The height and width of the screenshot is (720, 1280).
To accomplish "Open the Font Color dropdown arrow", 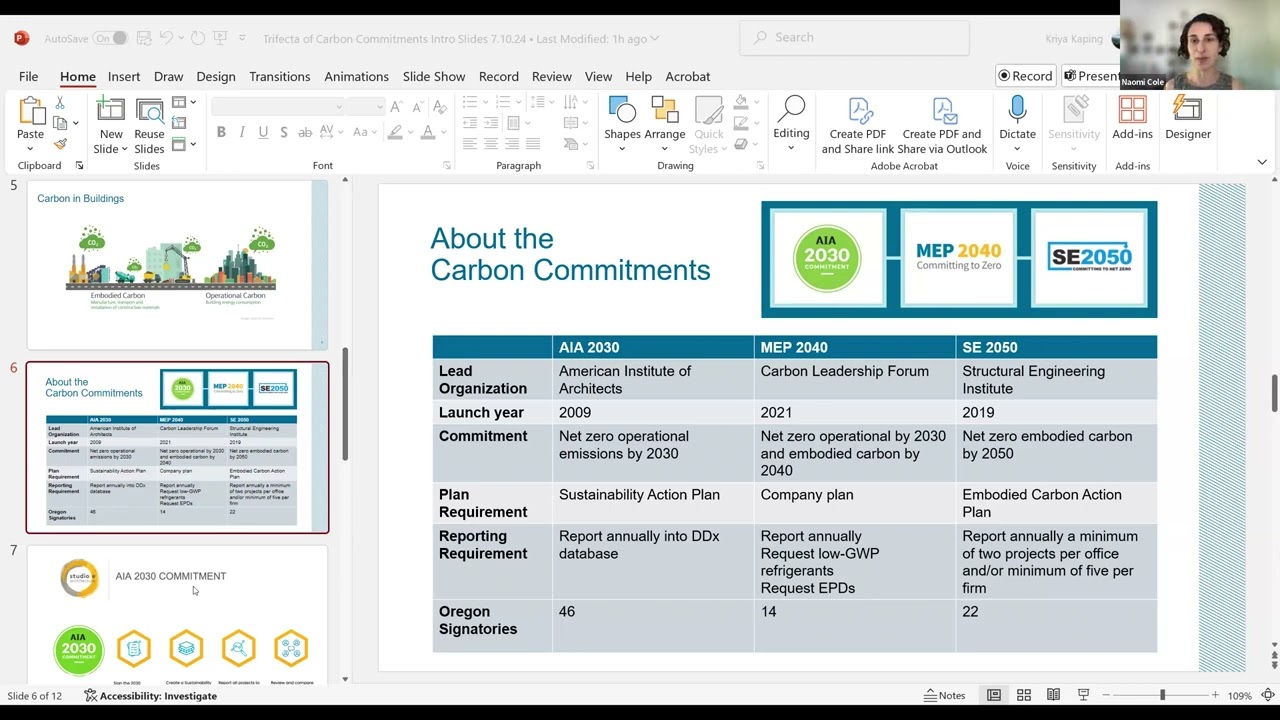I will 443,132.
